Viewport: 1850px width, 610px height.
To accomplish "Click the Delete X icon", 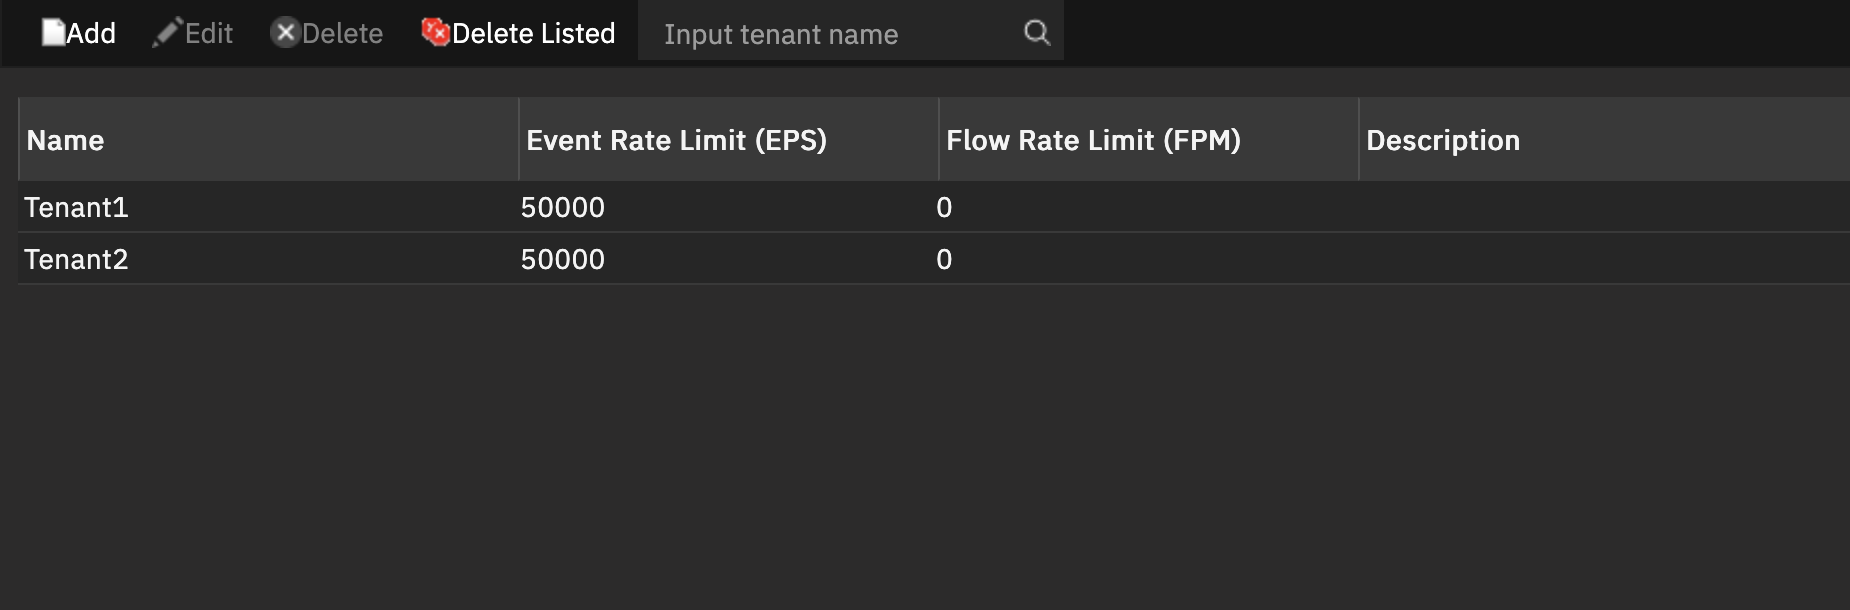I will pos(285,32).
